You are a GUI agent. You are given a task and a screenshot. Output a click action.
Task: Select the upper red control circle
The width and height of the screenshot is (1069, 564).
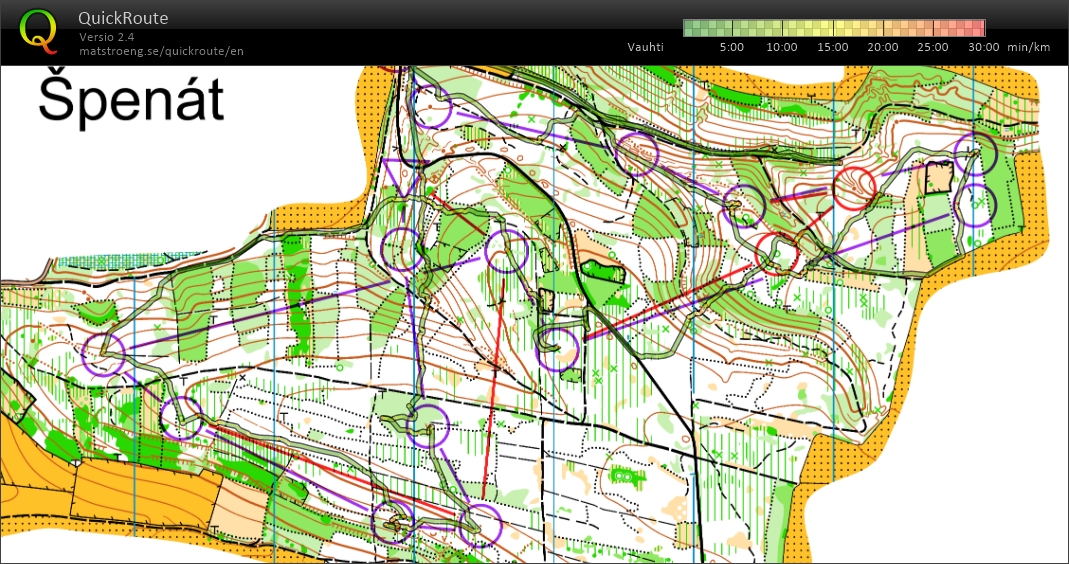point(854,187)
